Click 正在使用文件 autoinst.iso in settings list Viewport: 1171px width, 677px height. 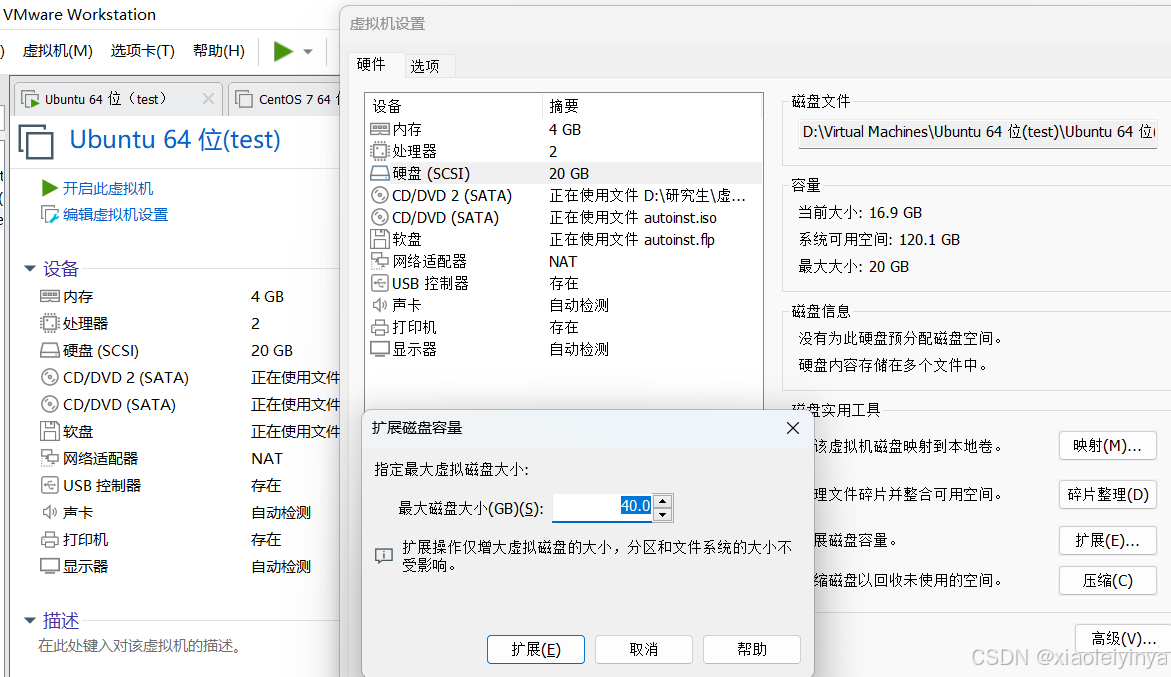tap(633, 217)
